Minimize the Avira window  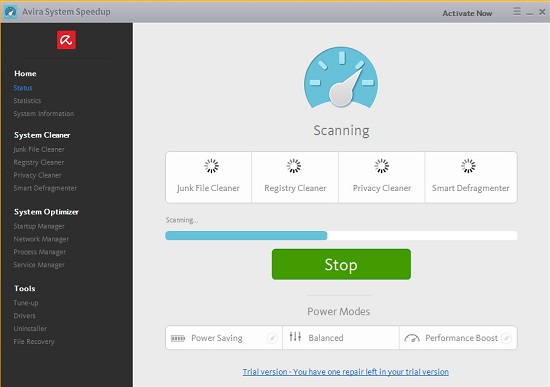529,13
